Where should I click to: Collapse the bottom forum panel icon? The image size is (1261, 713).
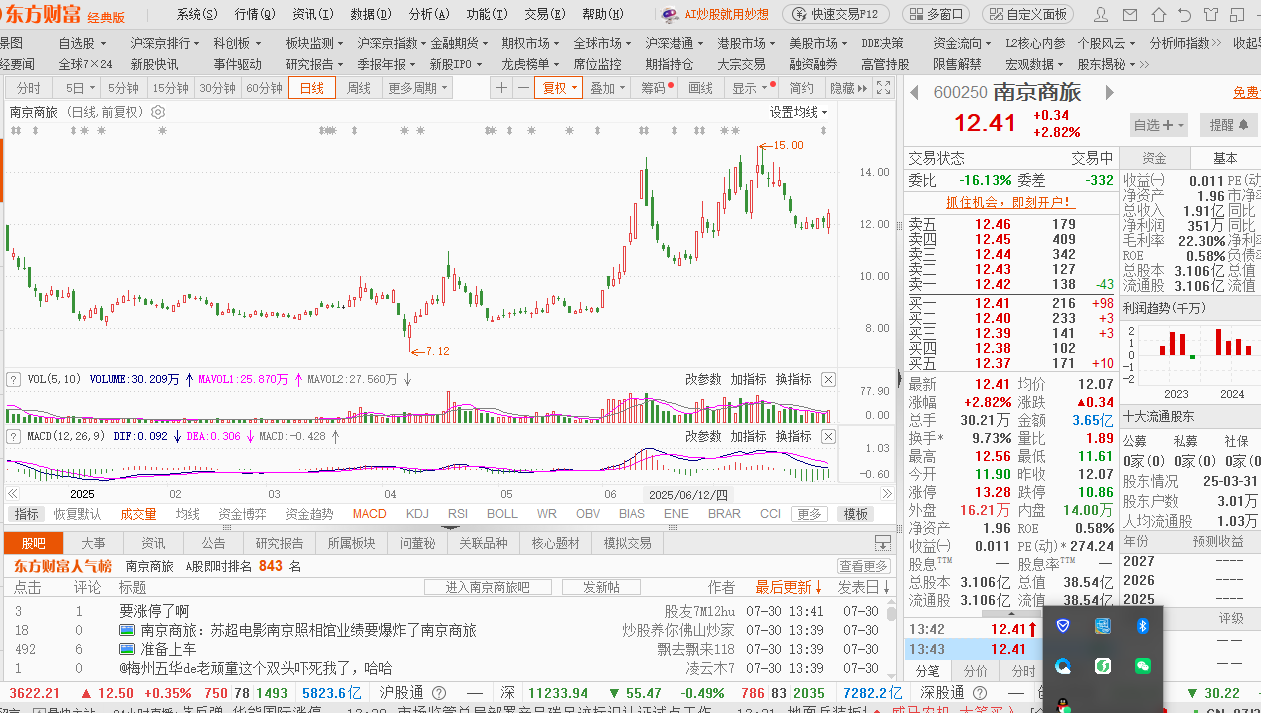tap(882, 543)
